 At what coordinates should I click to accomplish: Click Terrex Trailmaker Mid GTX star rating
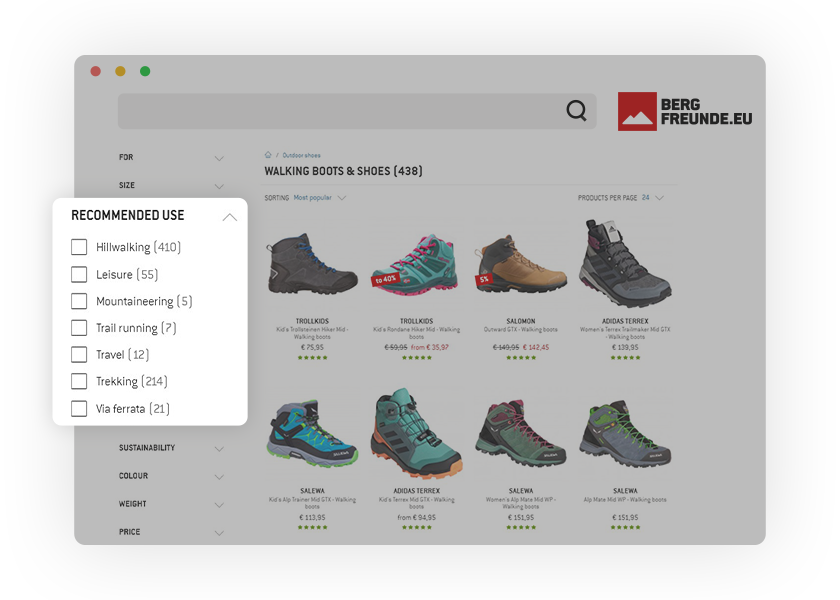625,357
